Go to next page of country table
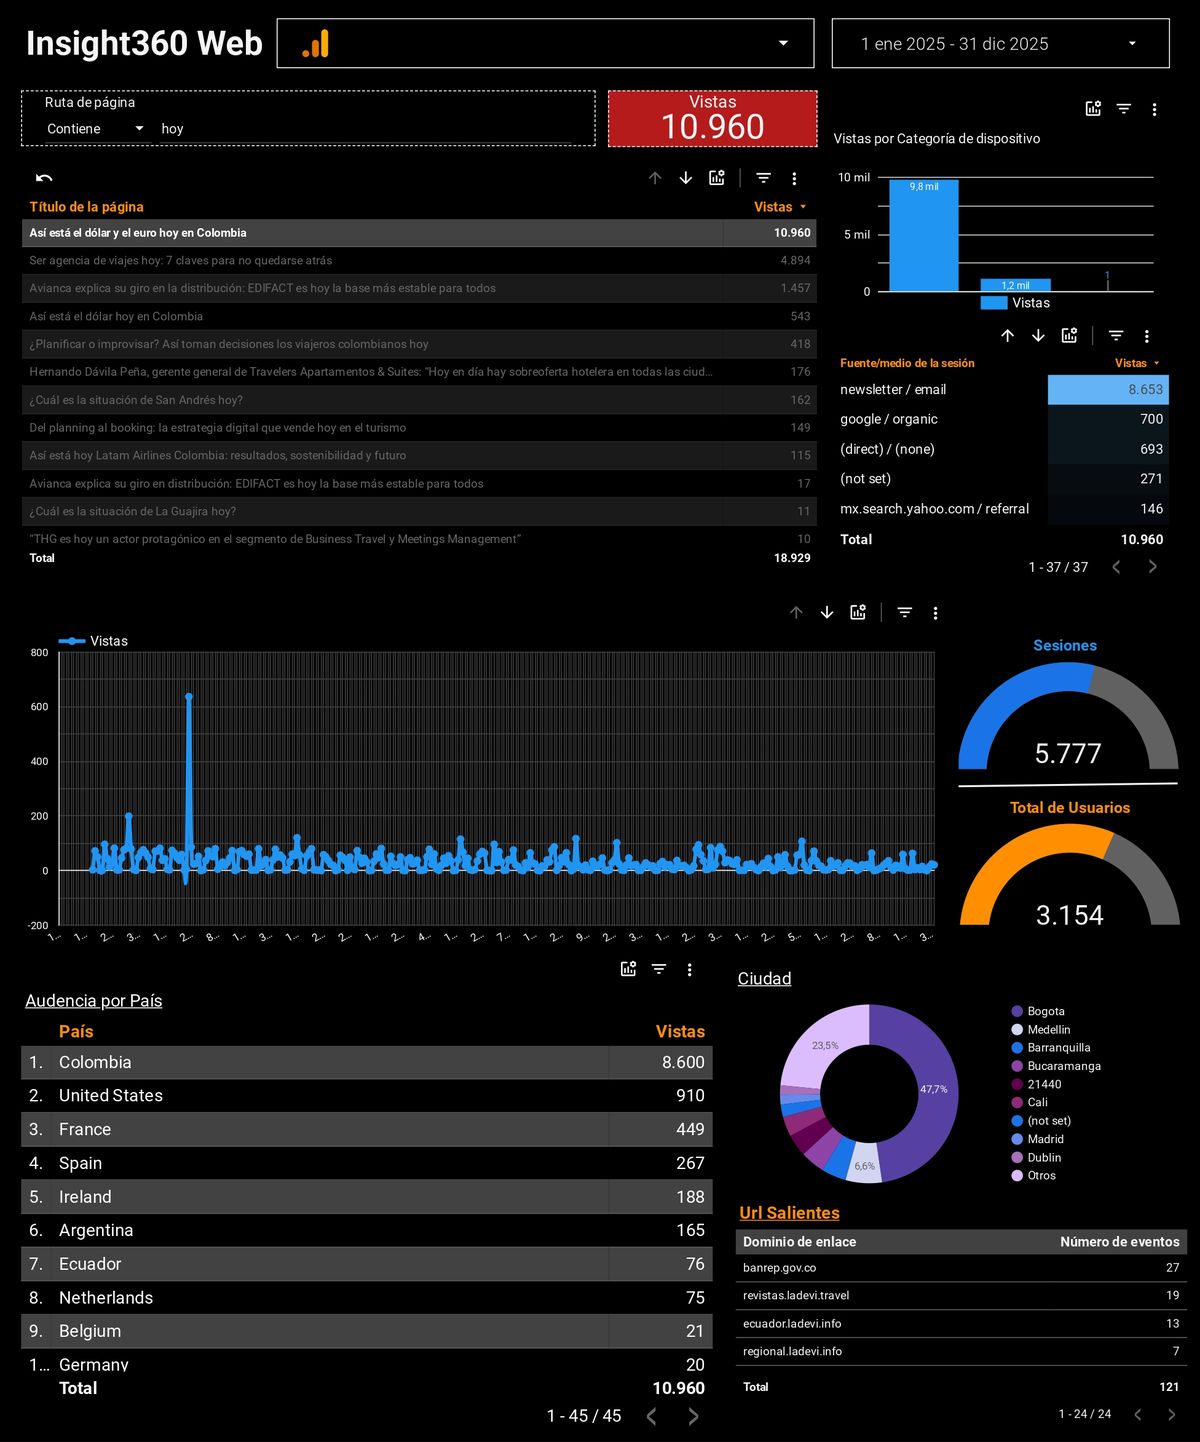 (x=693, y=1416)
